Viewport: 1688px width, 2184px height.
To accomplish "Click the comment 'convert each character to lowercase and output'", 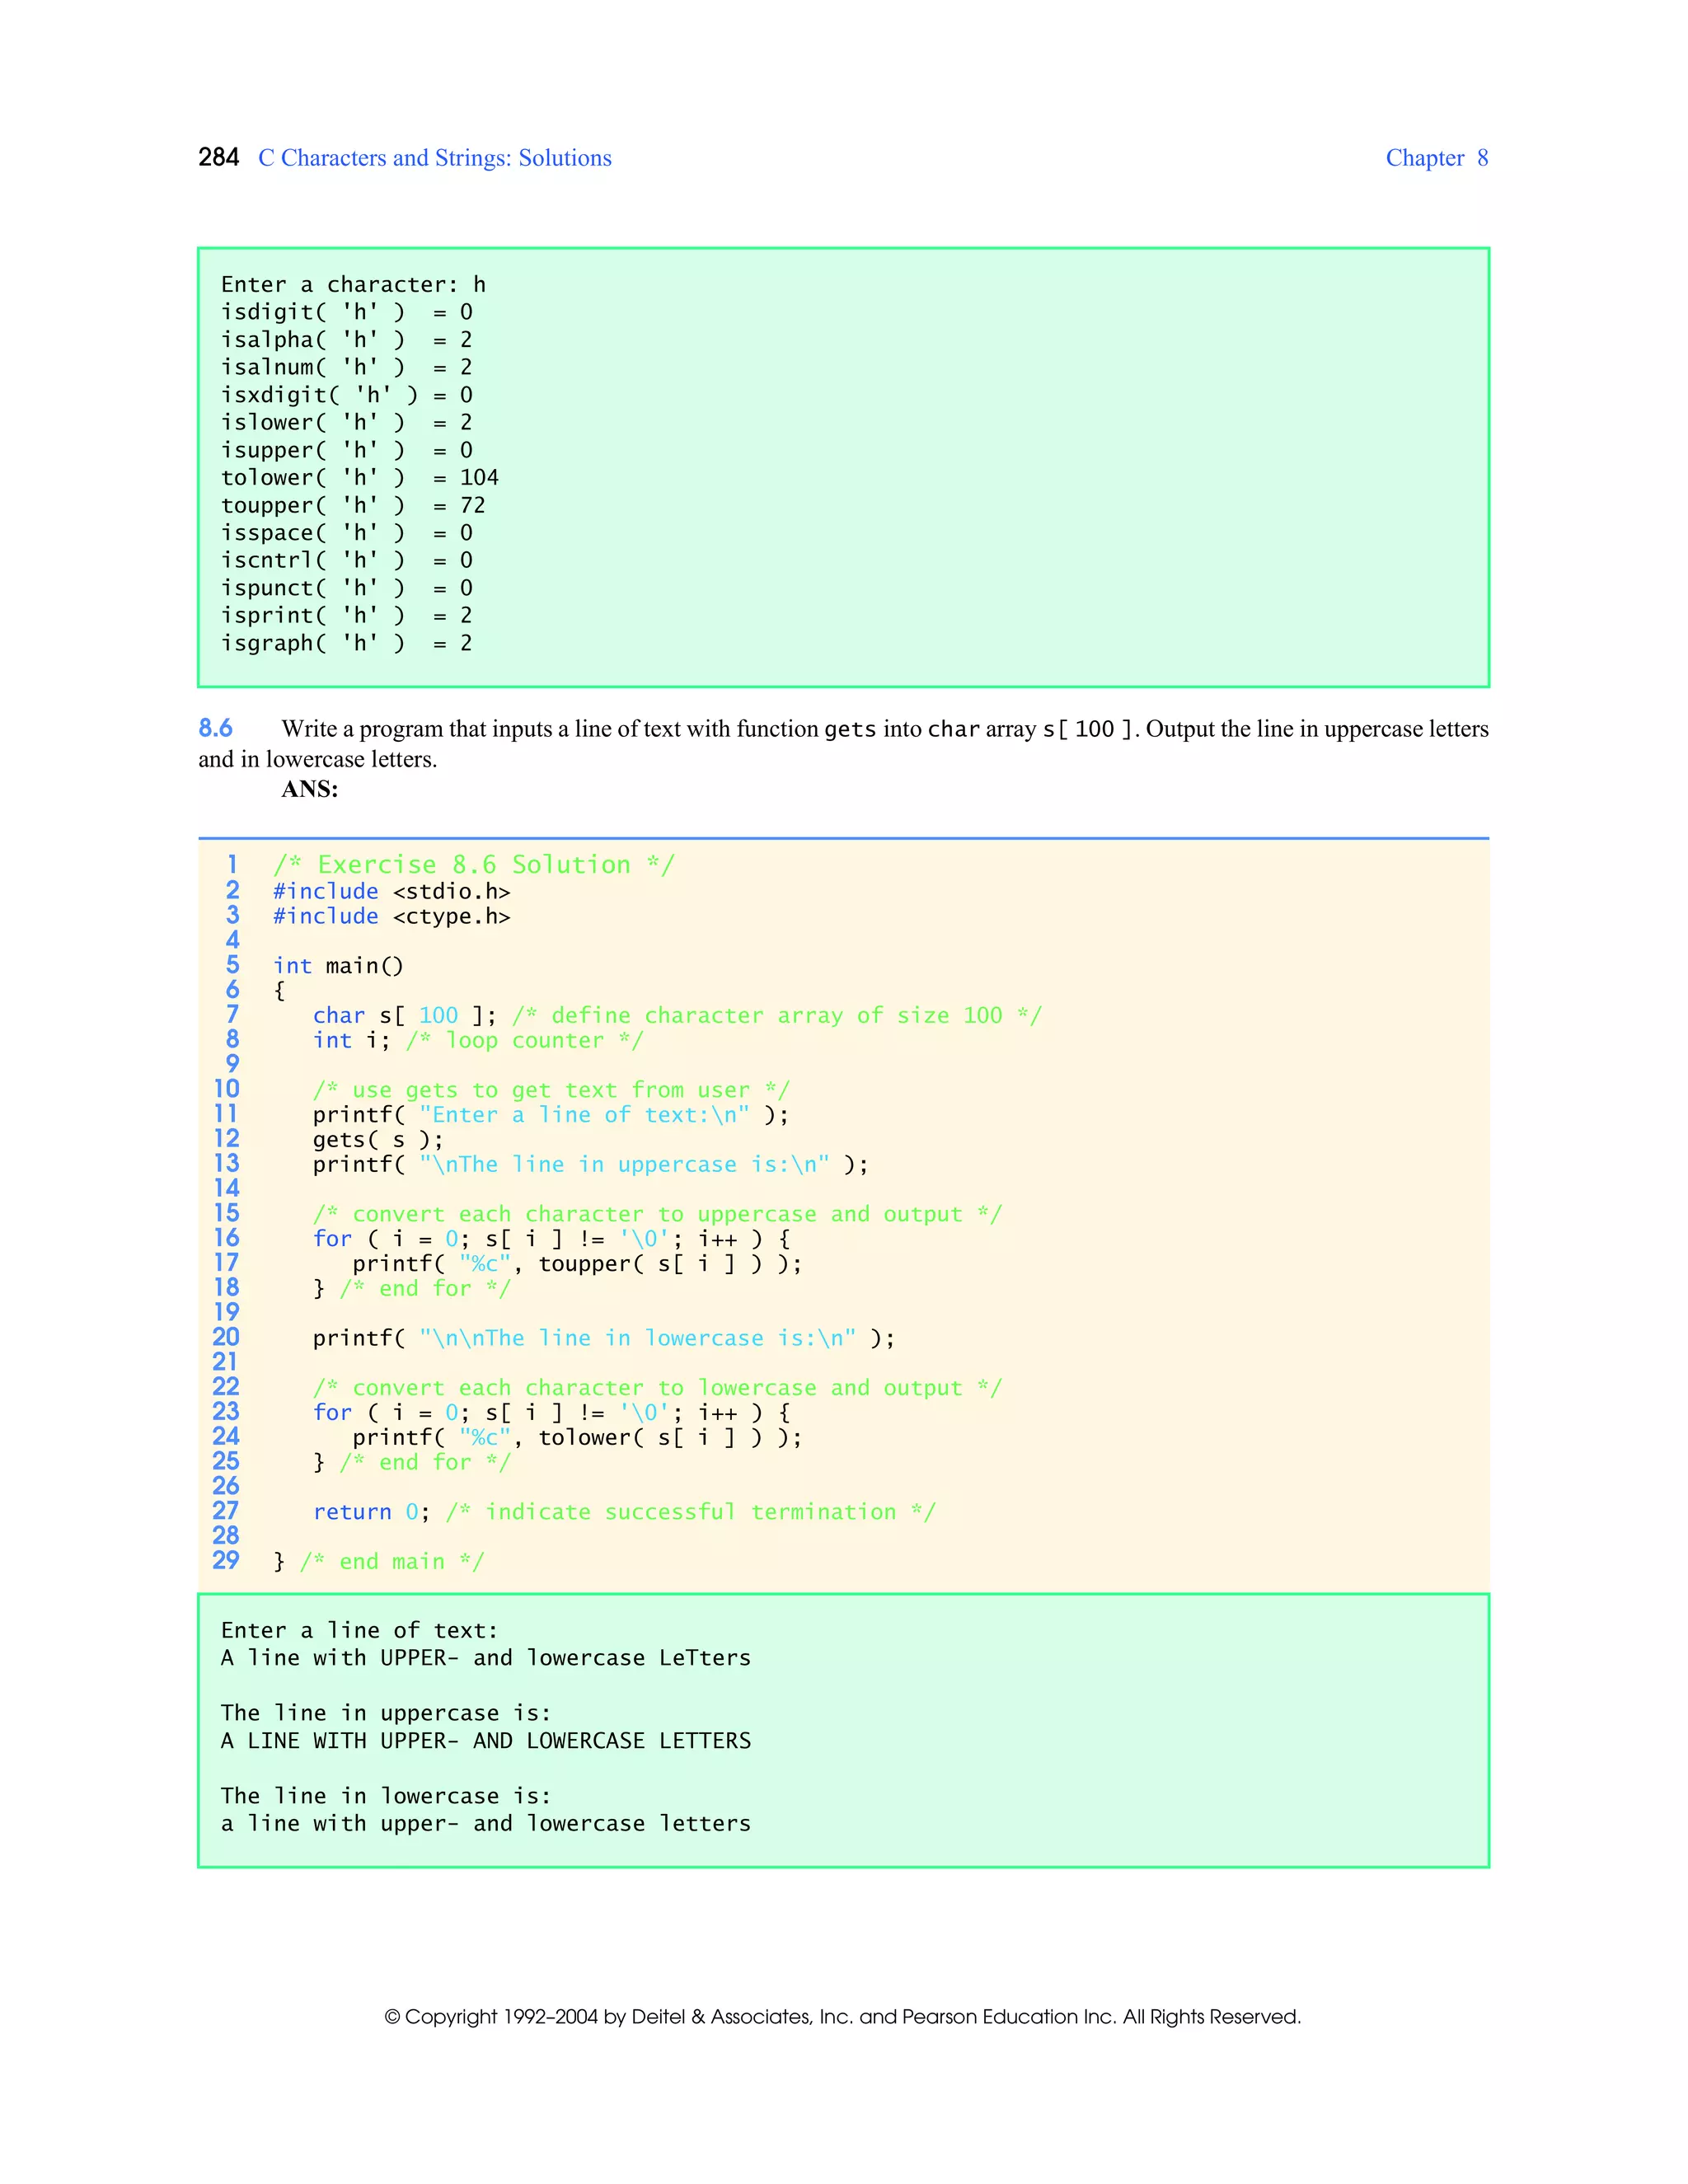I will [657, 1388].
